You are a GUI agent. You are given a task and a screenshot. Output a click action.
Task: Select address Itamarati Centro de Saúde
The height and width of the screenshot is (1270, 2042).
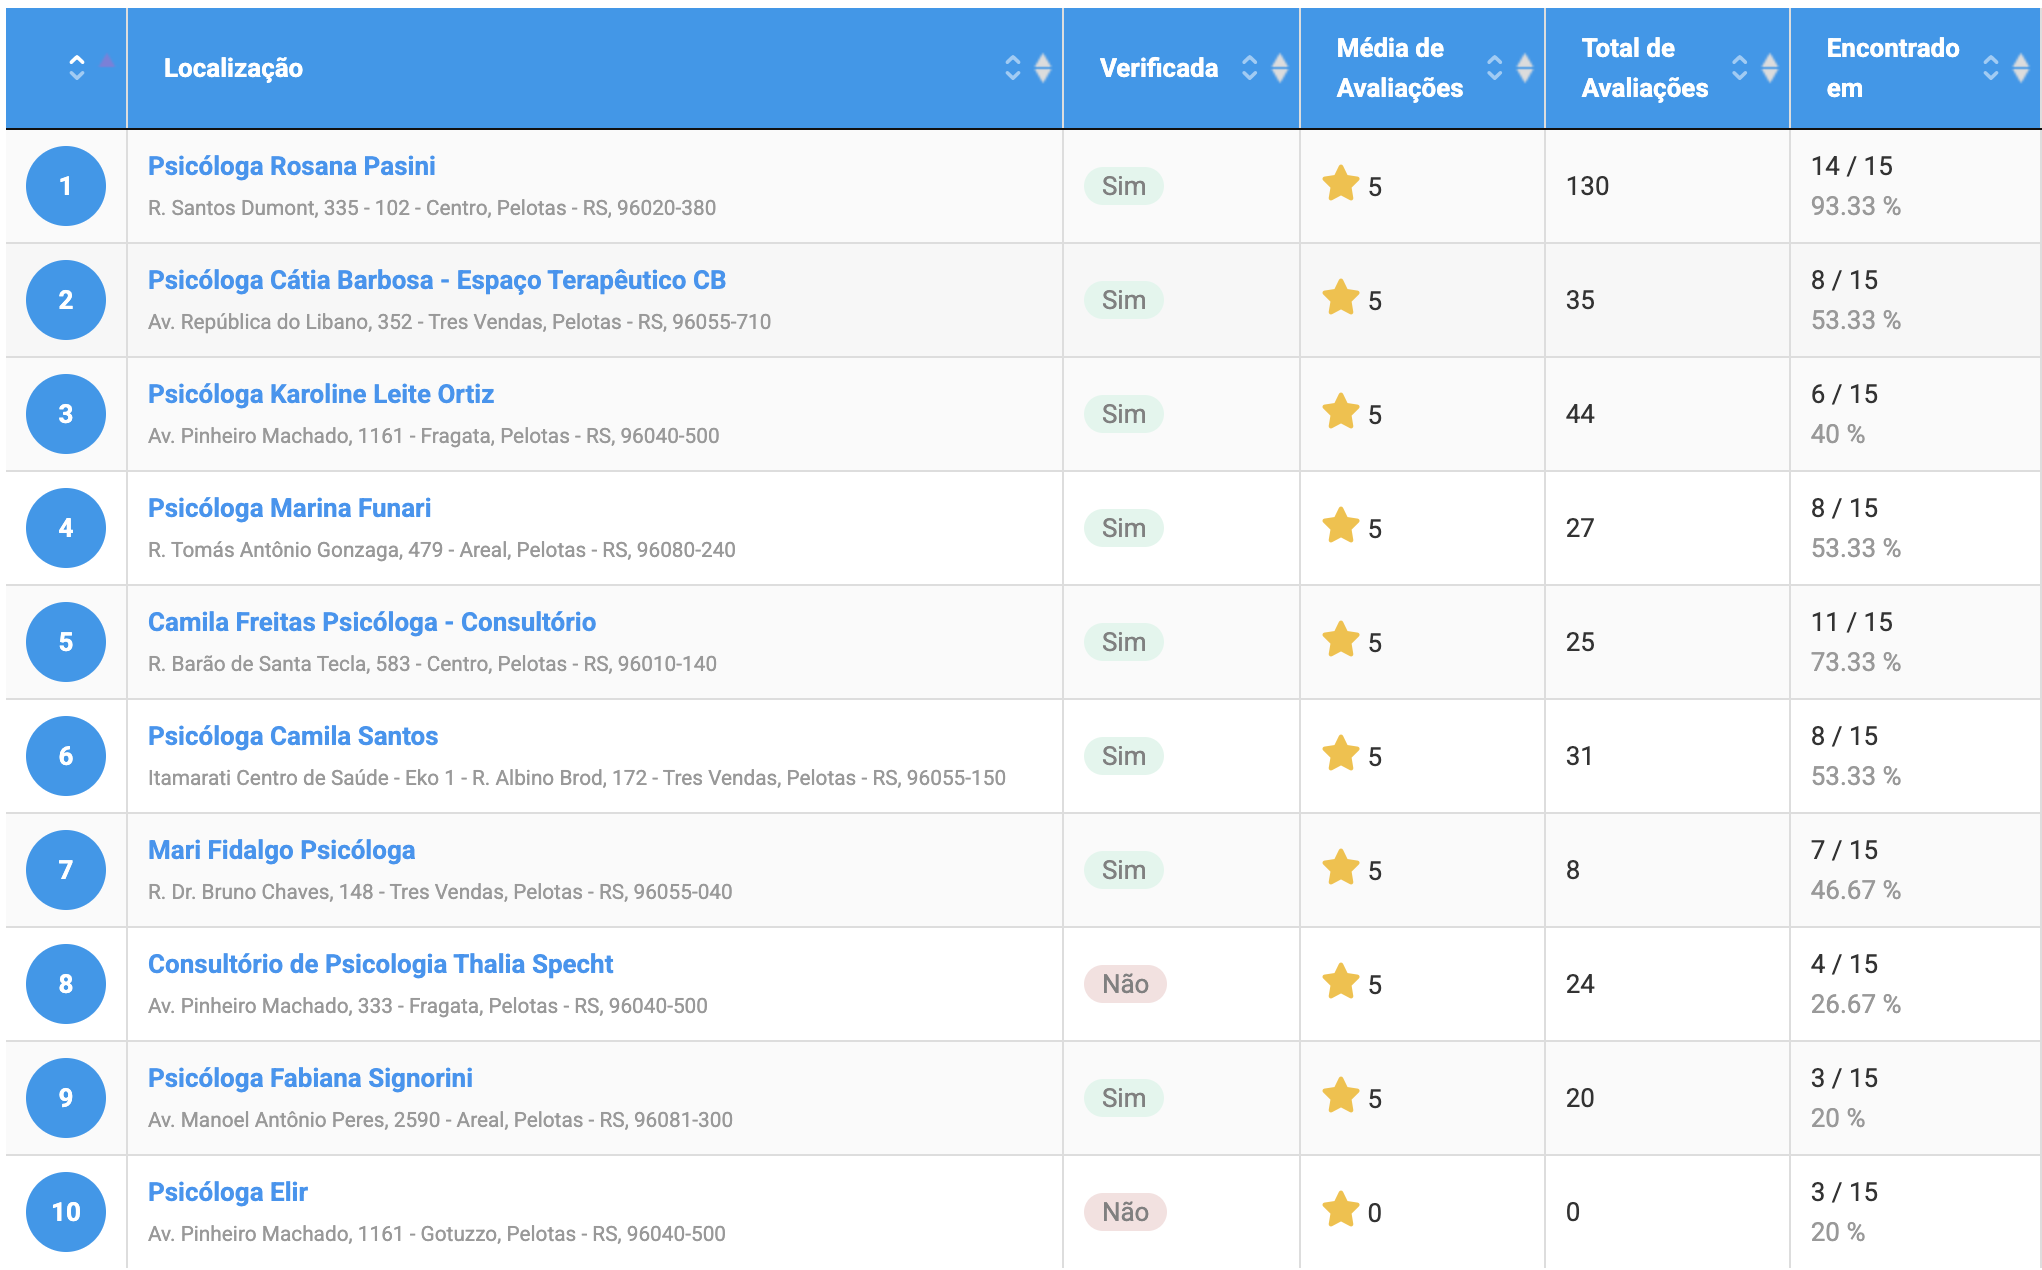[577, 778]
